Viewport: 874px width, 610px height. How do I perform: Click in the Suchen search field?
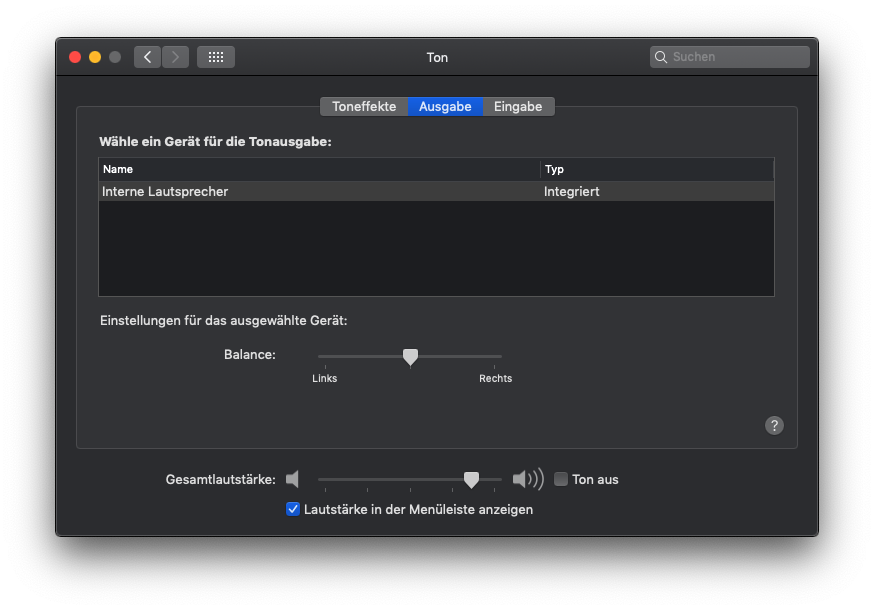736,57
